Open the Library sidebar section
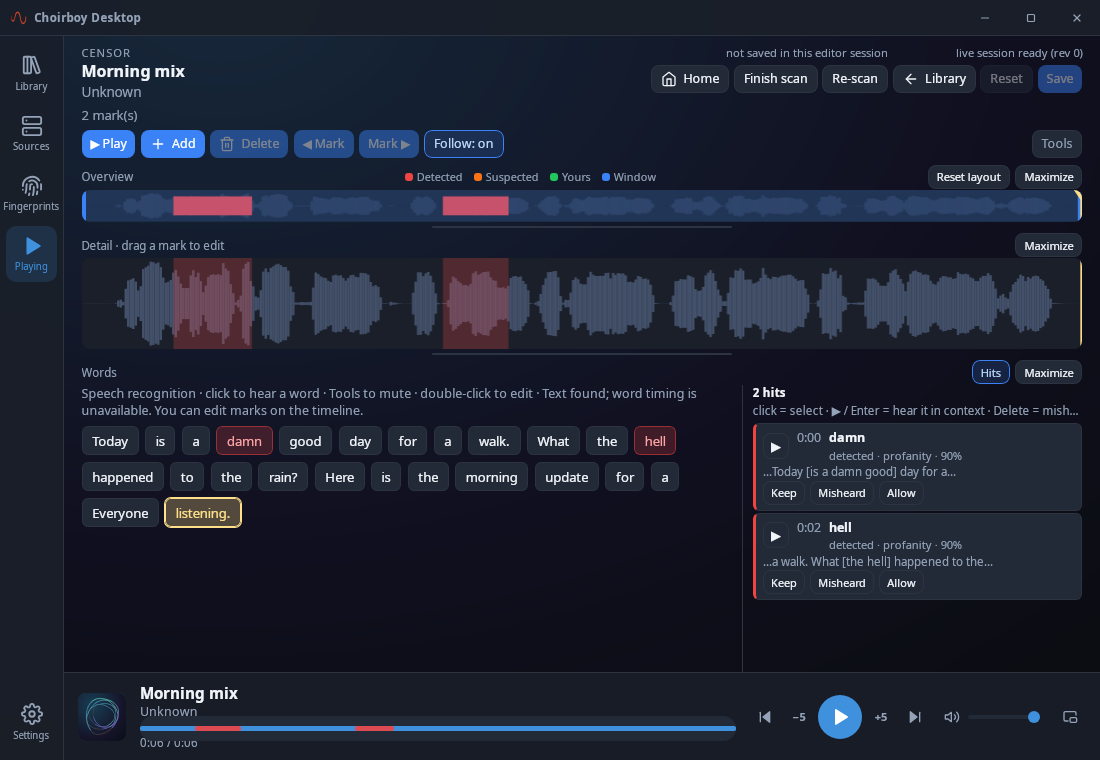Screen dimensions: 1100x760 [31, 74]
